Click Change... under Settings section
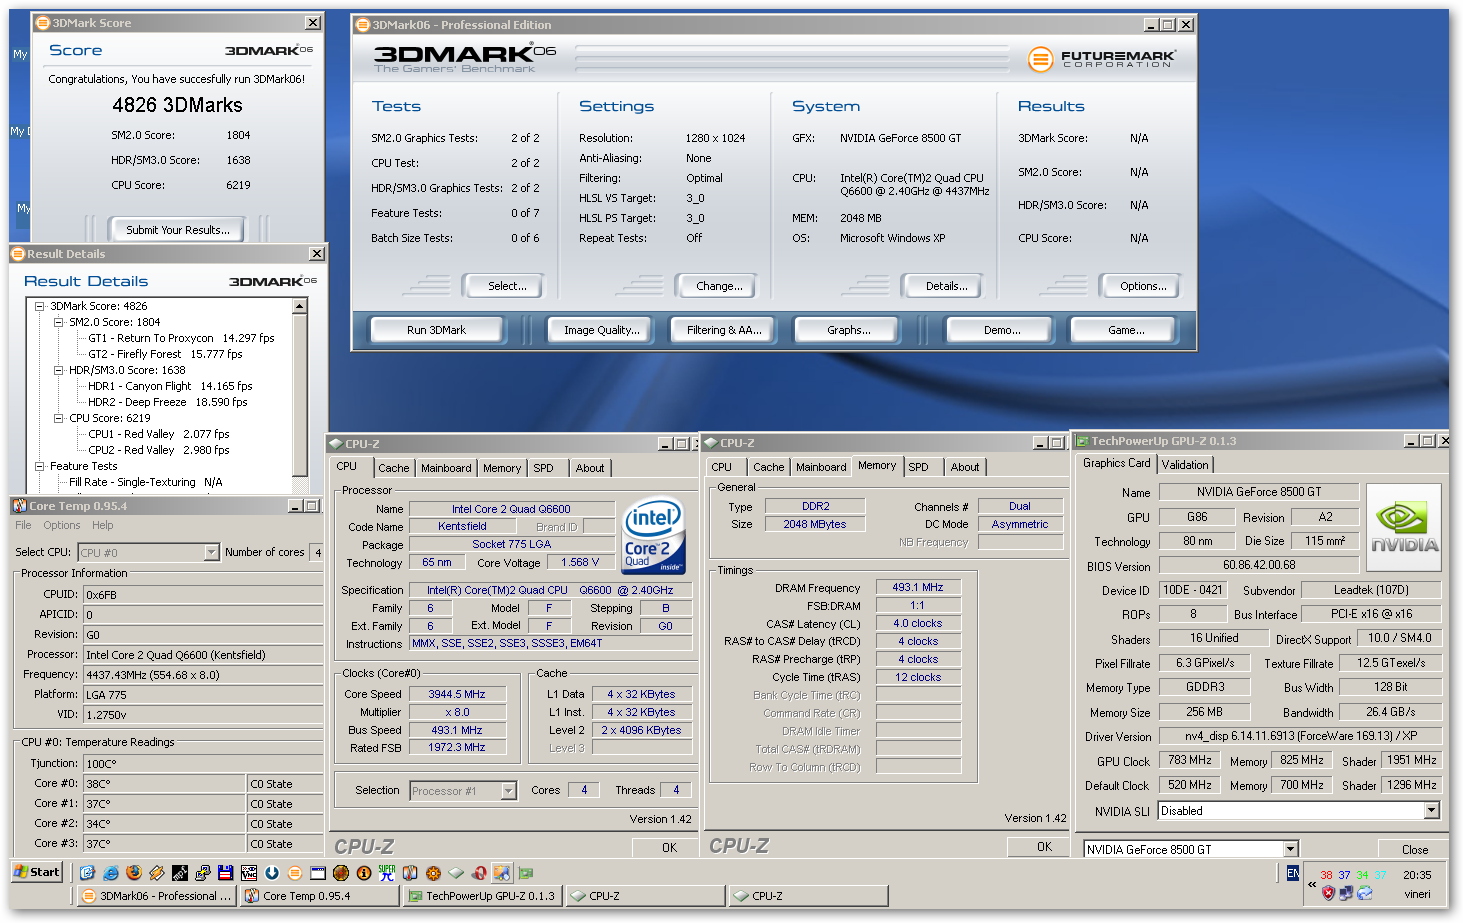 (x=719, y=286)
